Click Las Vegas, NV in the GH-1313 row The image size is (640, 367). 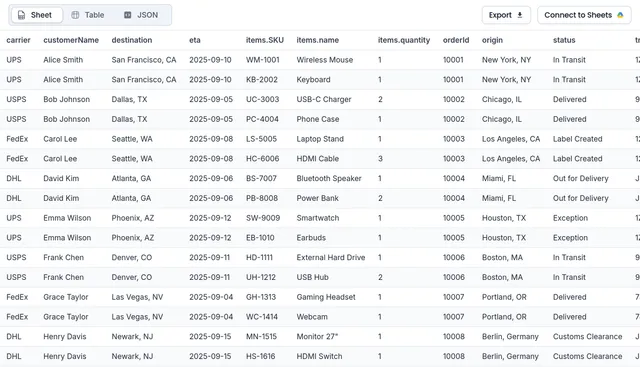(137, 297)
